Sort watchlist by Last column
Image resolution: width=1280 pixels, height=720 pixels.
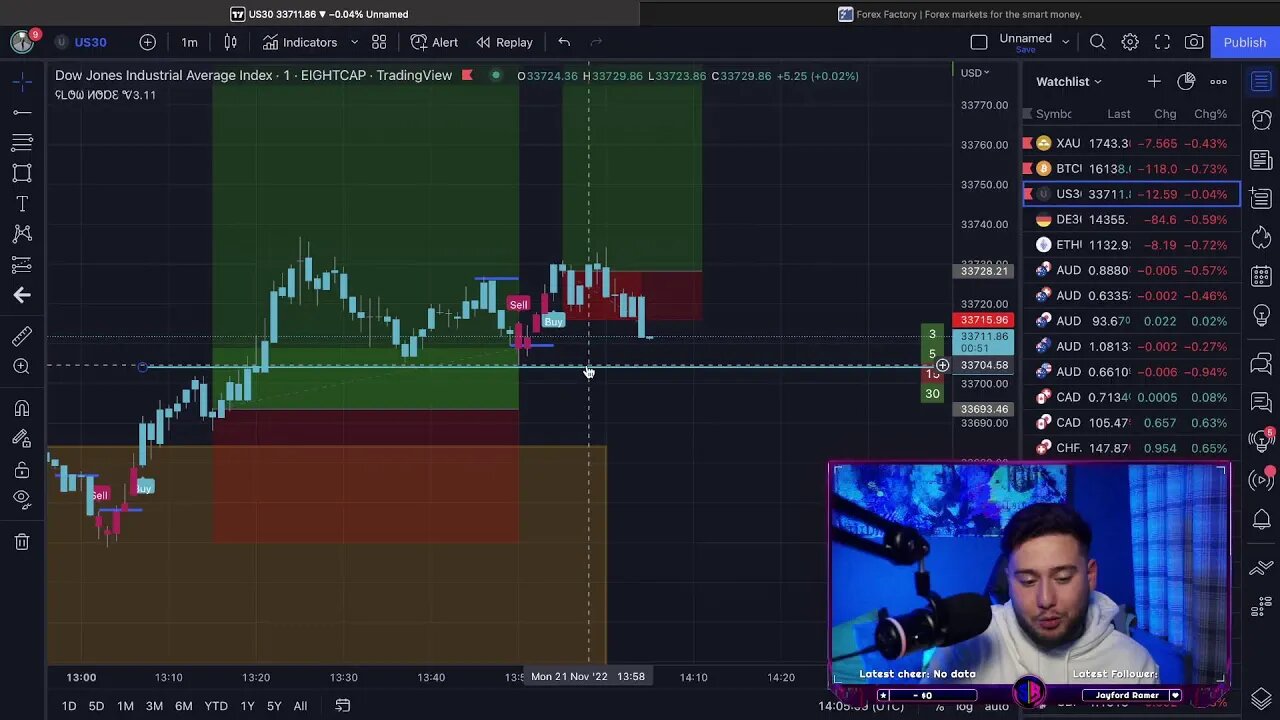[1118, 114]
